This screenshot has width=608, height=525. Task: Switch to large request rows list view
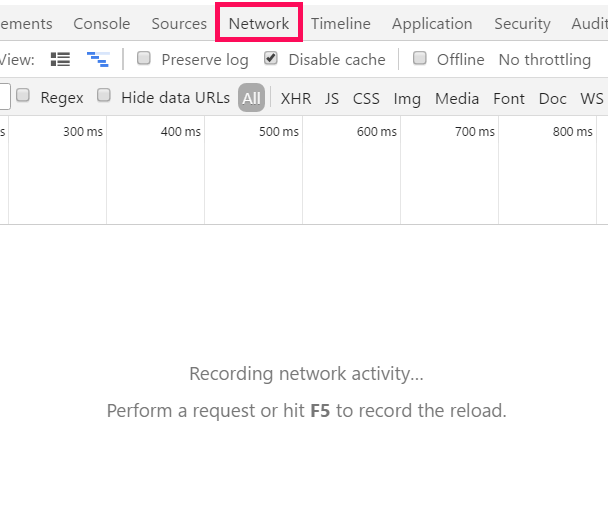[x=60, y=60]
